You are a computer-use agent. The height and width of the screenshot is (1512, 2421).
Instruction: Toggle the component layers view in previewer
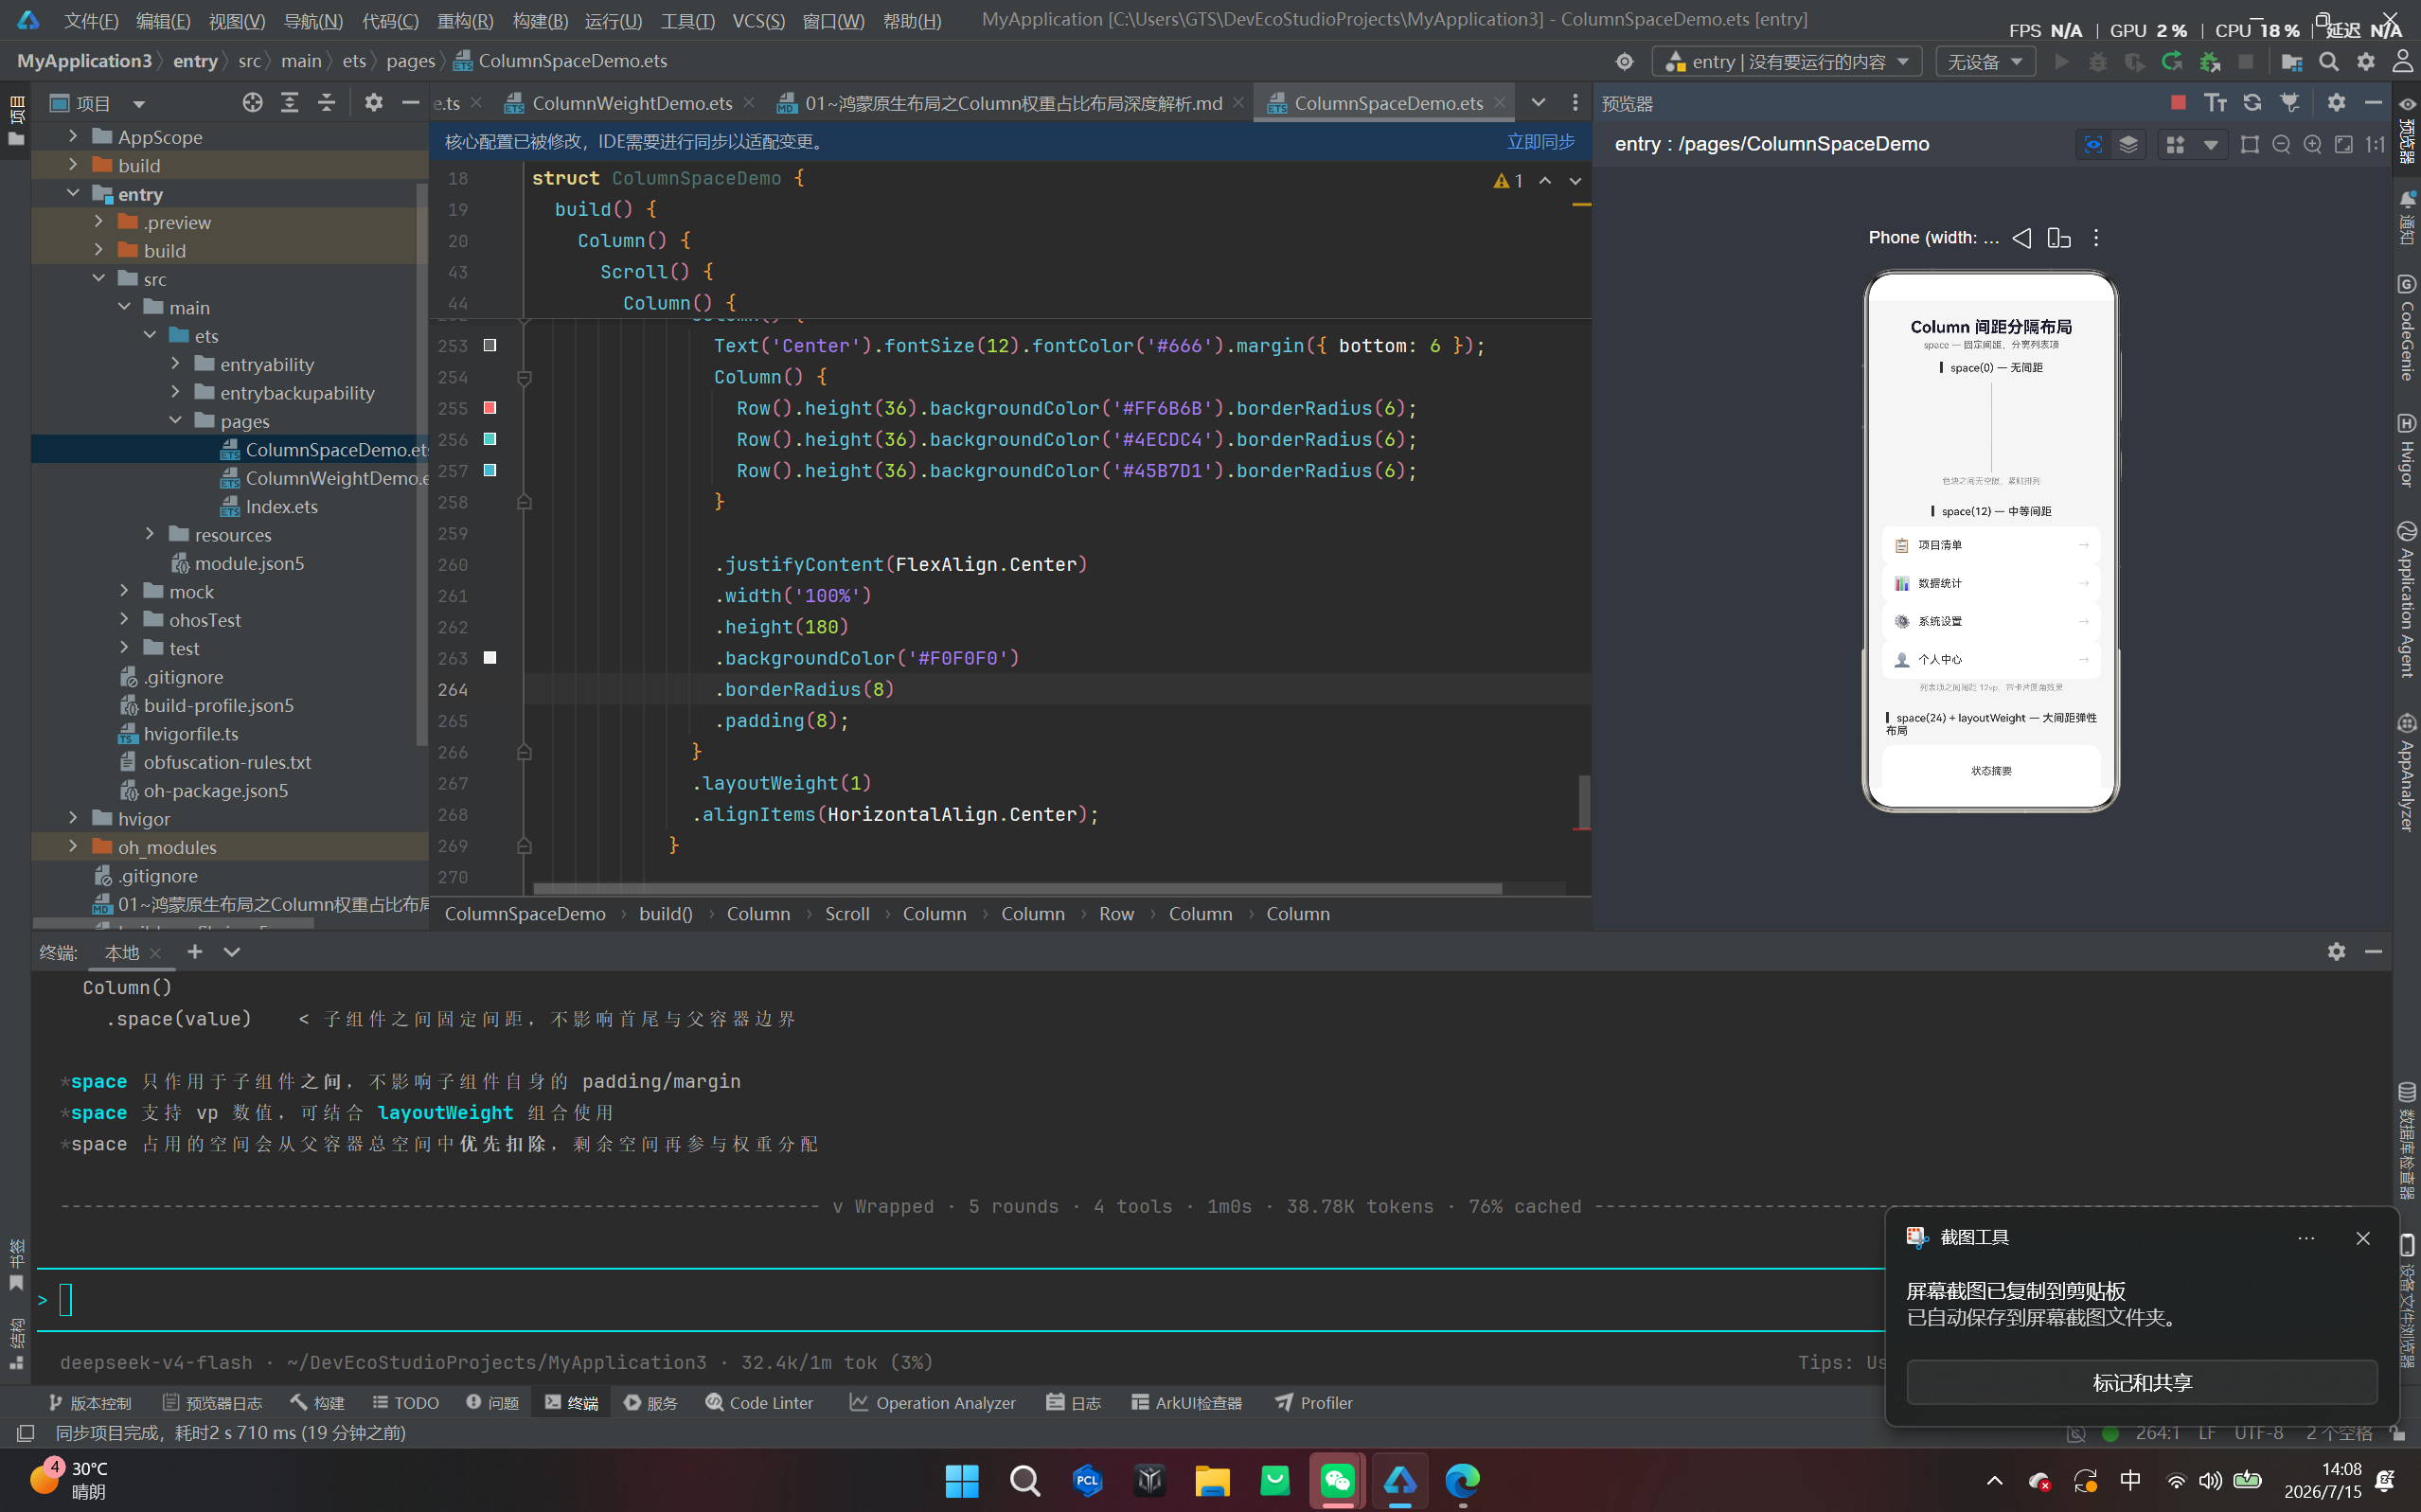[2129, 145]
